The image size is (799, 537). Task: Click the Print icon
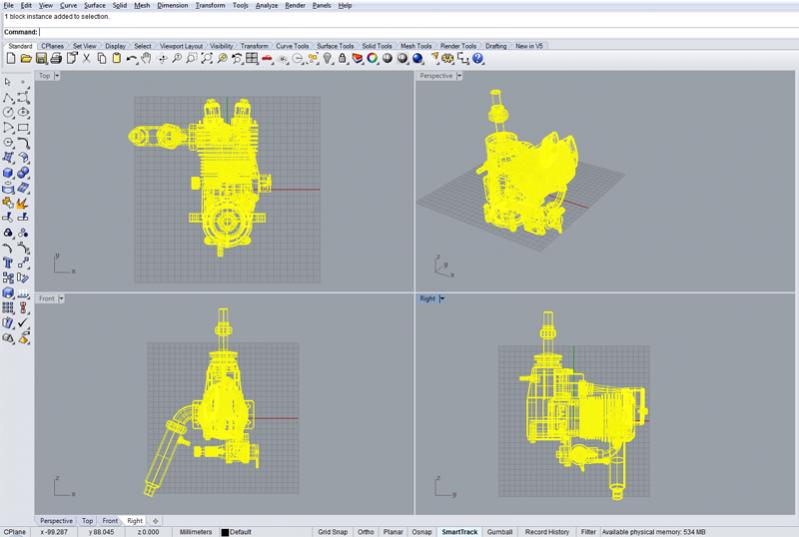(56, 59)
